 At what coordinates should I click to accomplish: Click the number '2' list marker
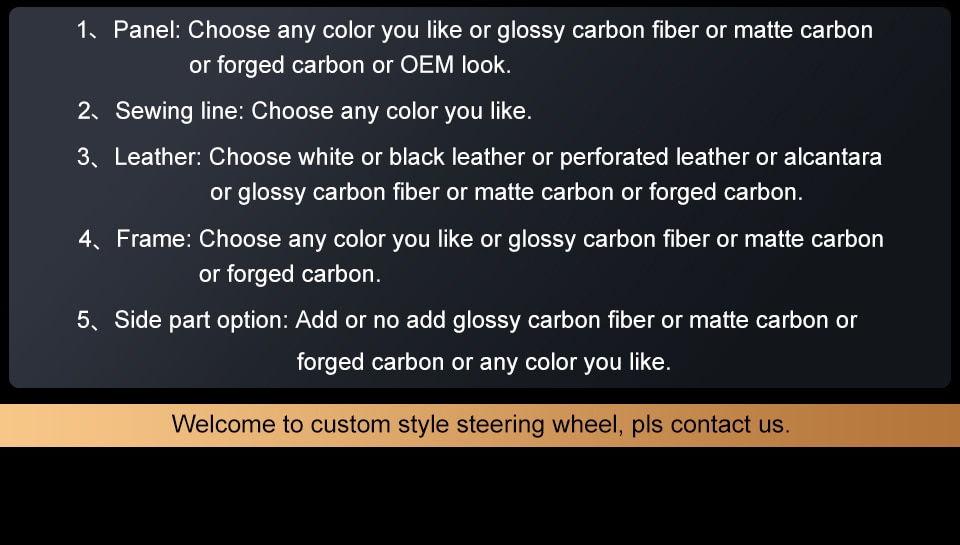click(84, 111)
